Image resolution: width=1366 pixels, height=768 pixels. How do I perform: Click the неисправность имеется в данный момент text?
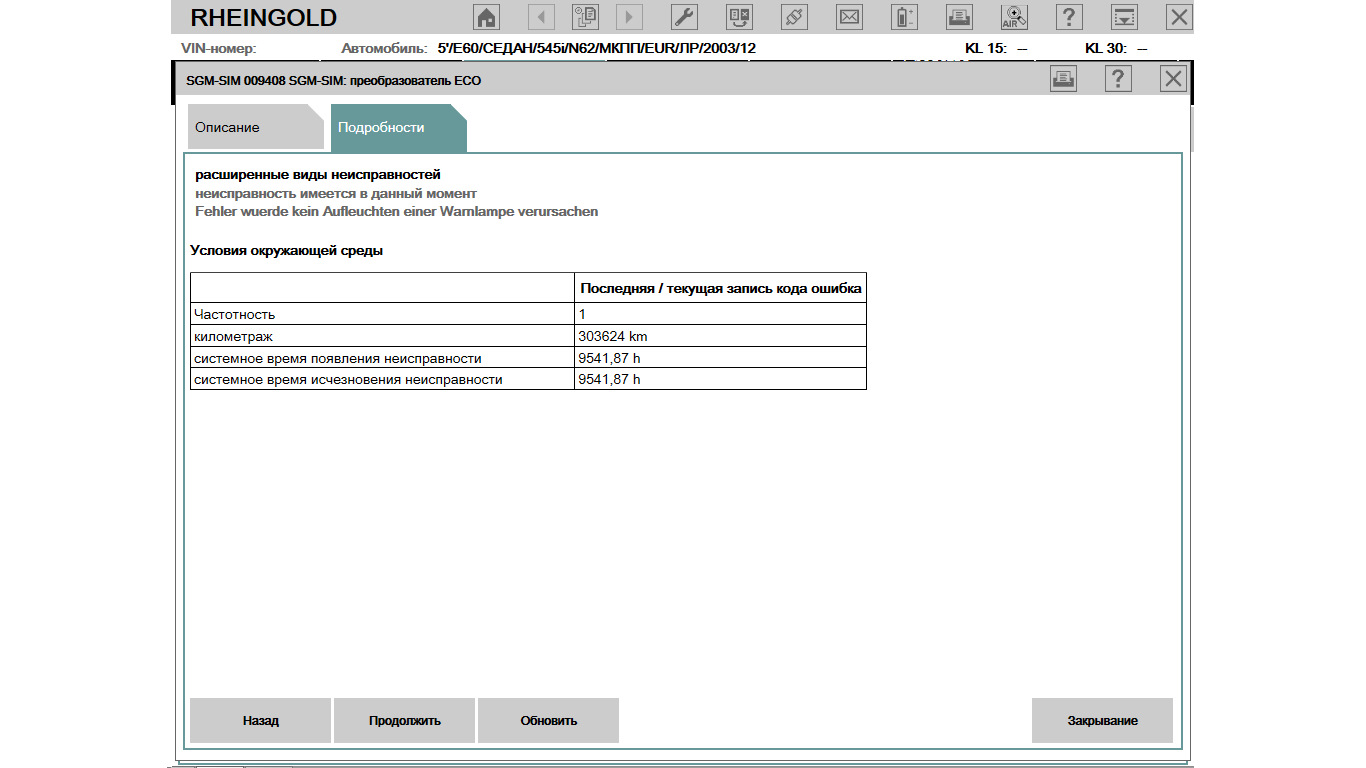point(336,193)
